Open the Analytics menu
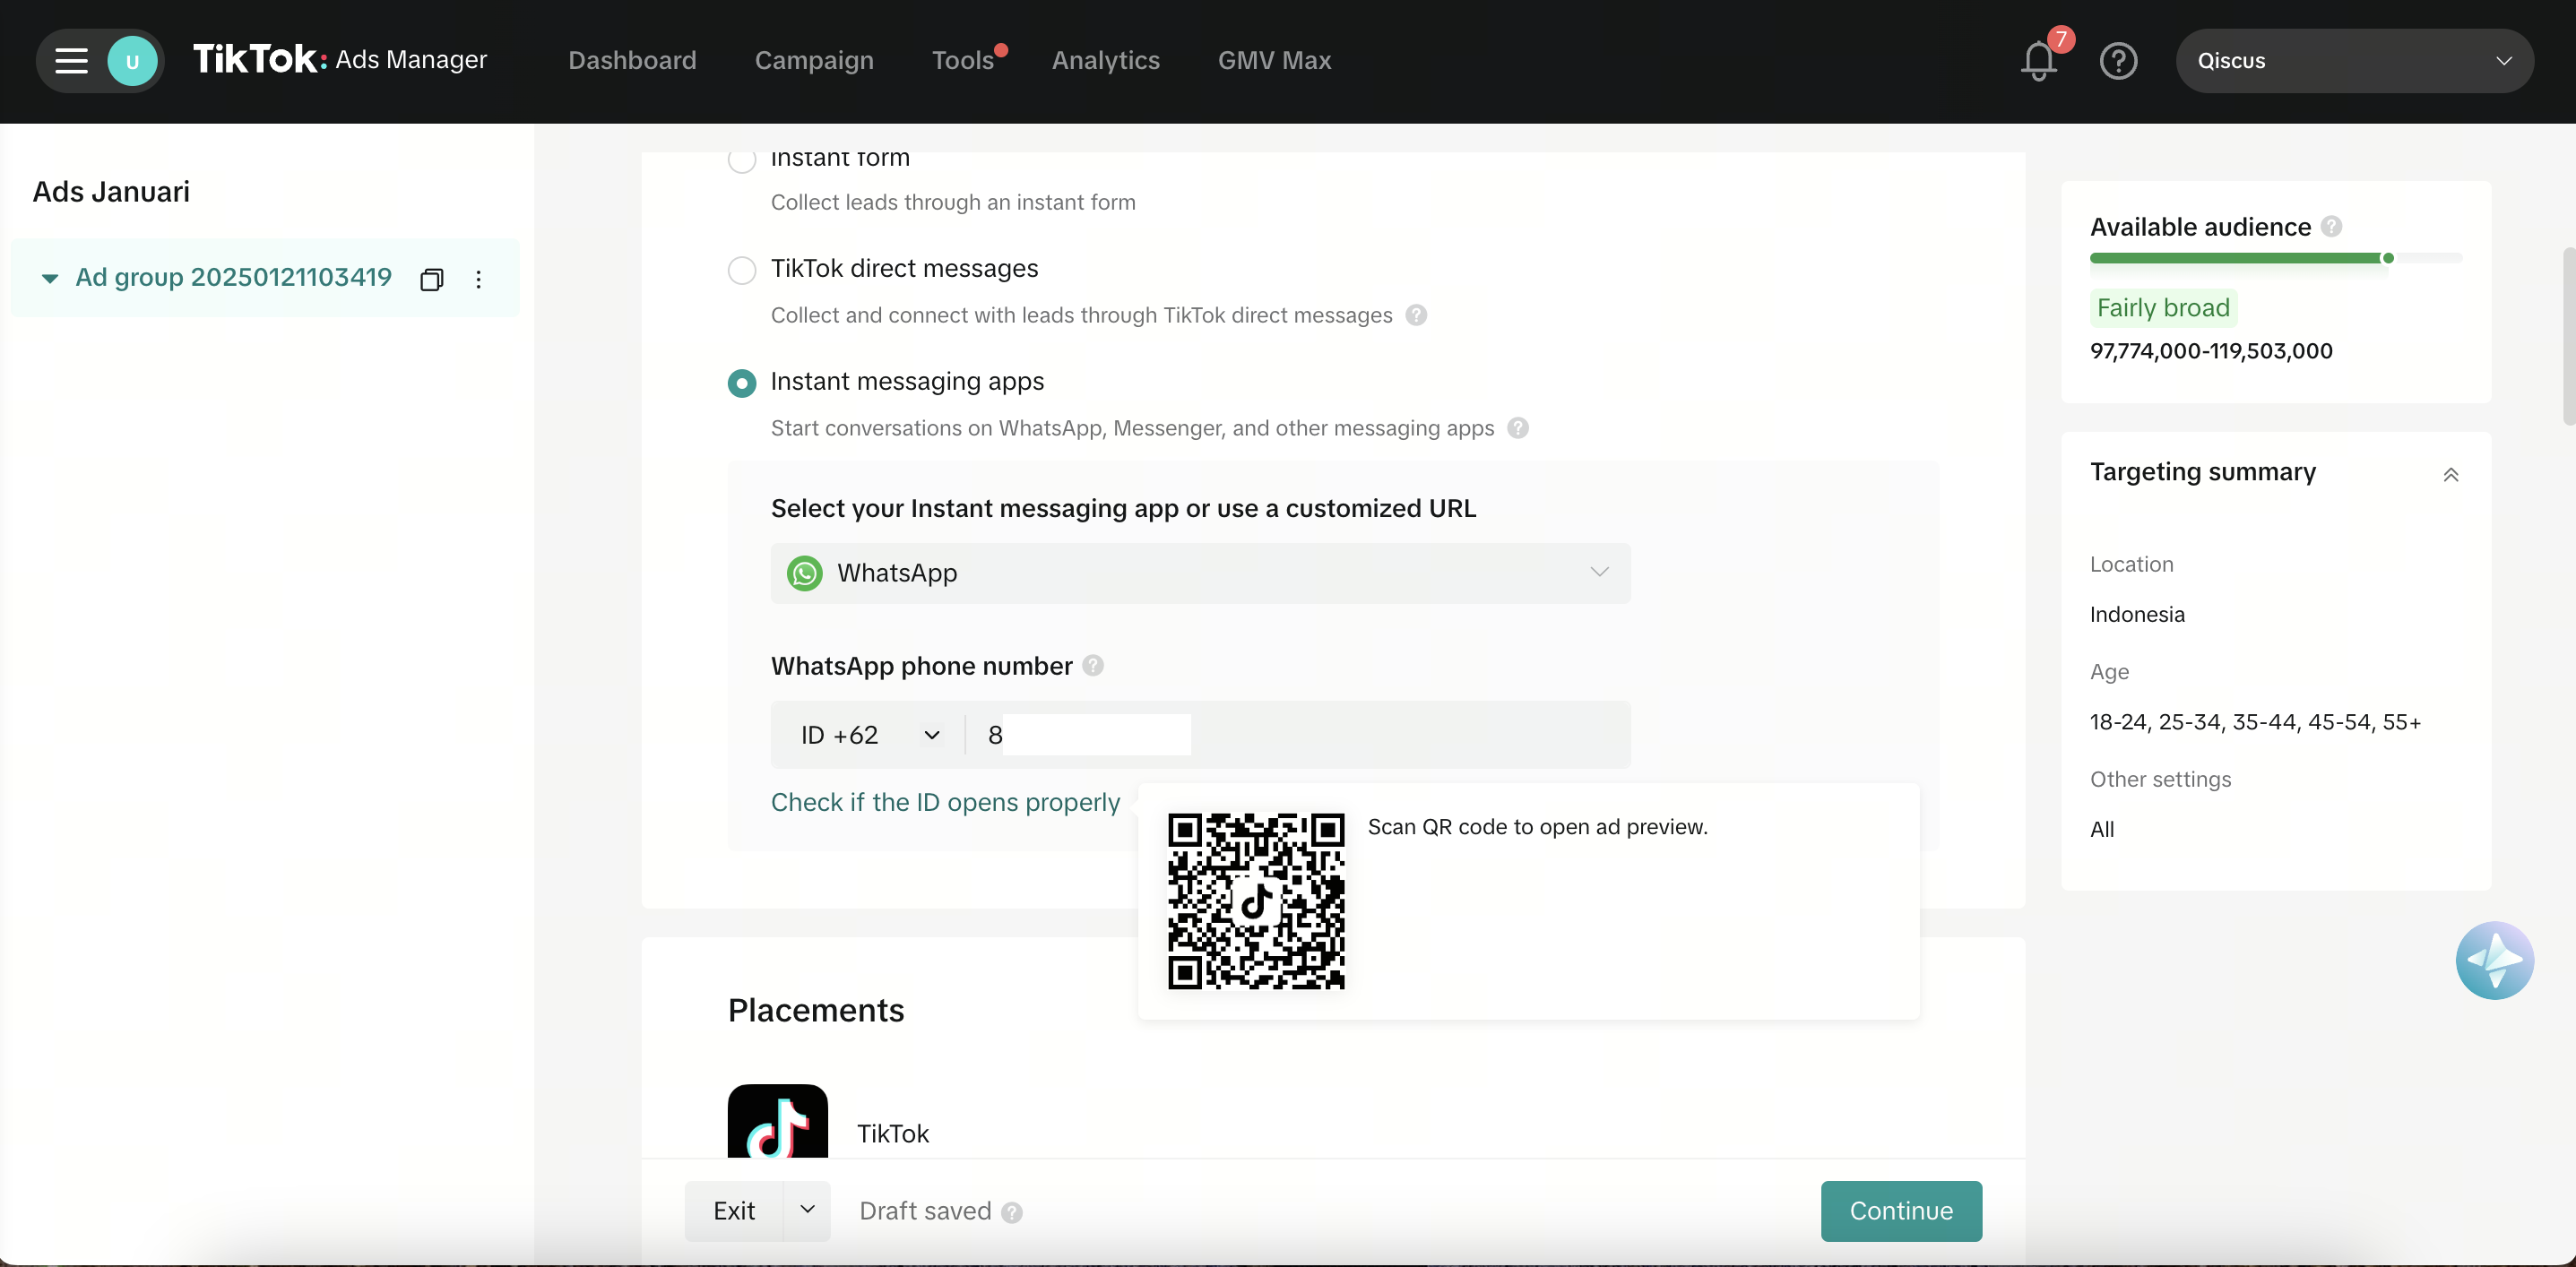Screen dimensions: 2576x1267 tap(1105, 61)
